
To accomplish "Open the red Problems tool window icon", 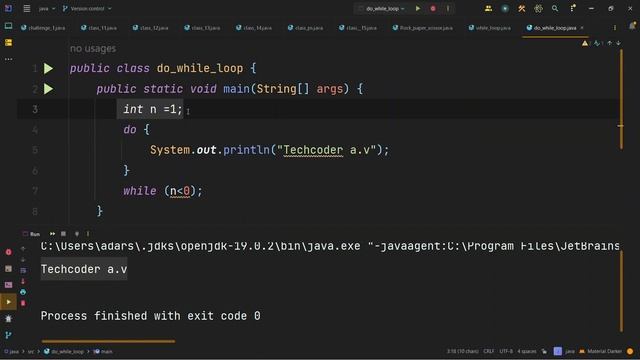I will click(8, 252).
